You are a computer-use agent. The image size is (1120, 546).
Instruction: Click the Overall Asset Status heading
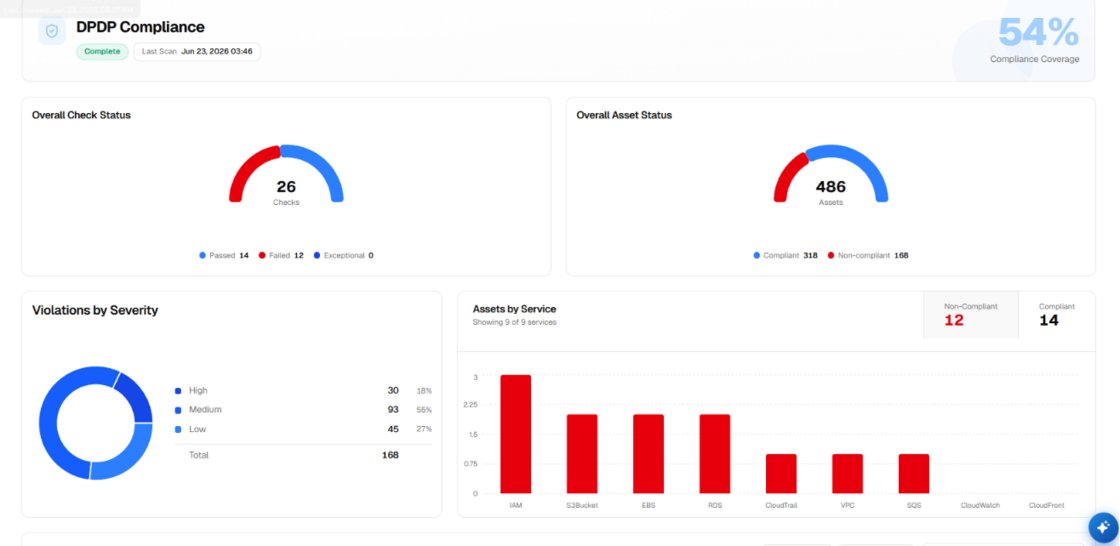pyautogui.click(x=624, y=115)
